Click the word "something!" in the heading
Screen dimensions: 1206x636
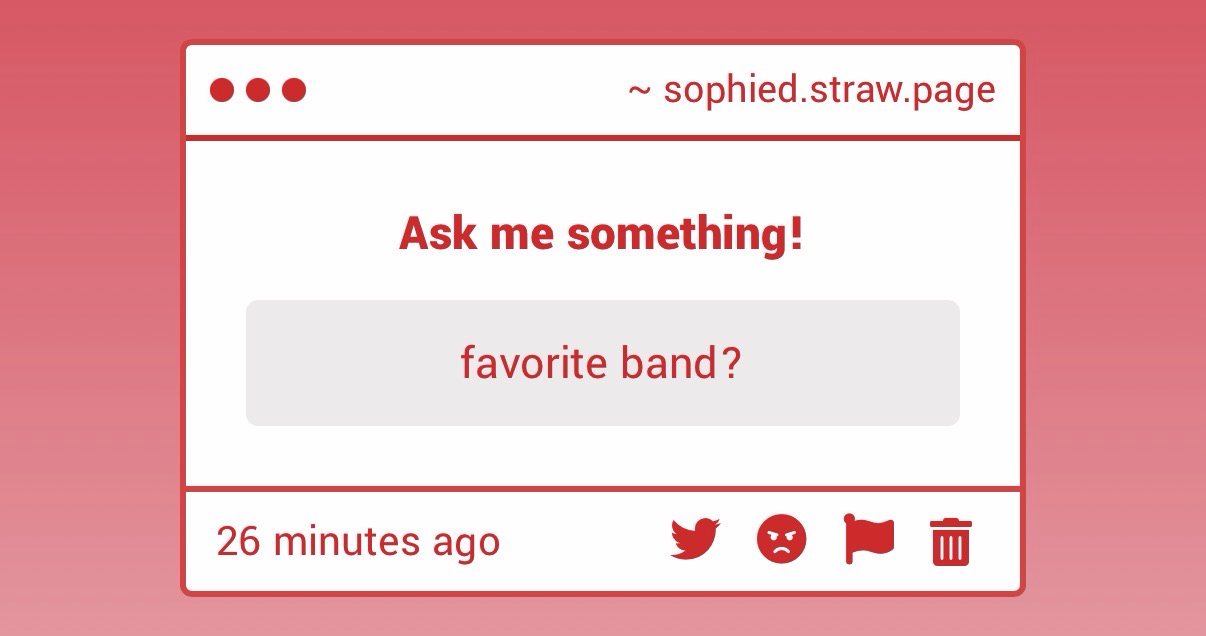tap(685, 234)
